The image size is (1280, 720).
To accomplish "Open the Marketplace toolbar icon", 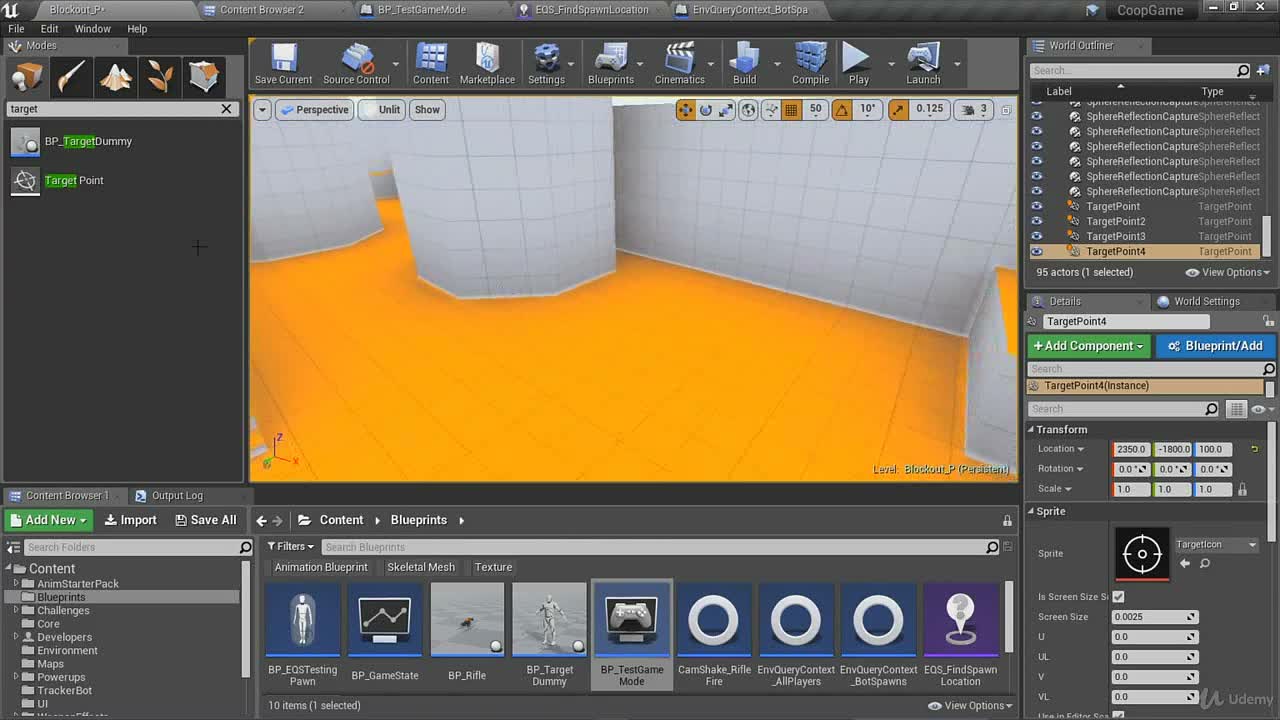I will [x=487, y=64].
